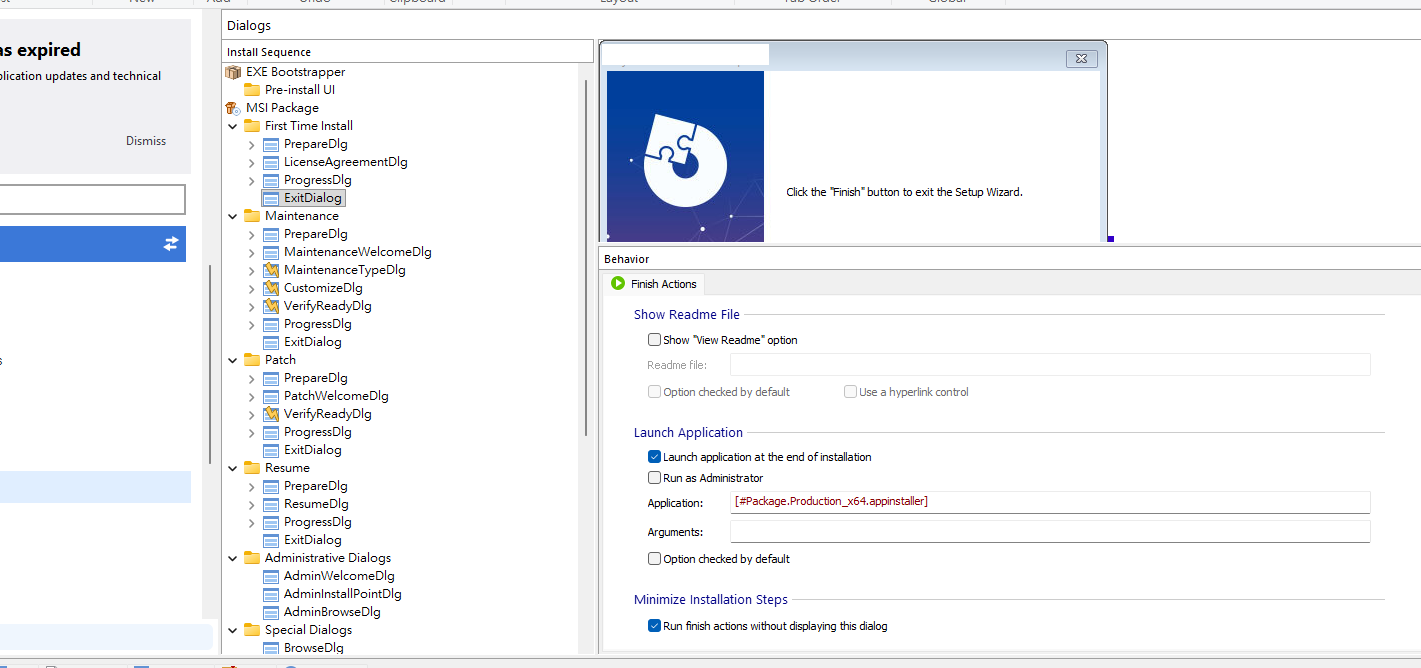Expand the MaintenanceWelcomeDlg tree node

pos(251,252)
